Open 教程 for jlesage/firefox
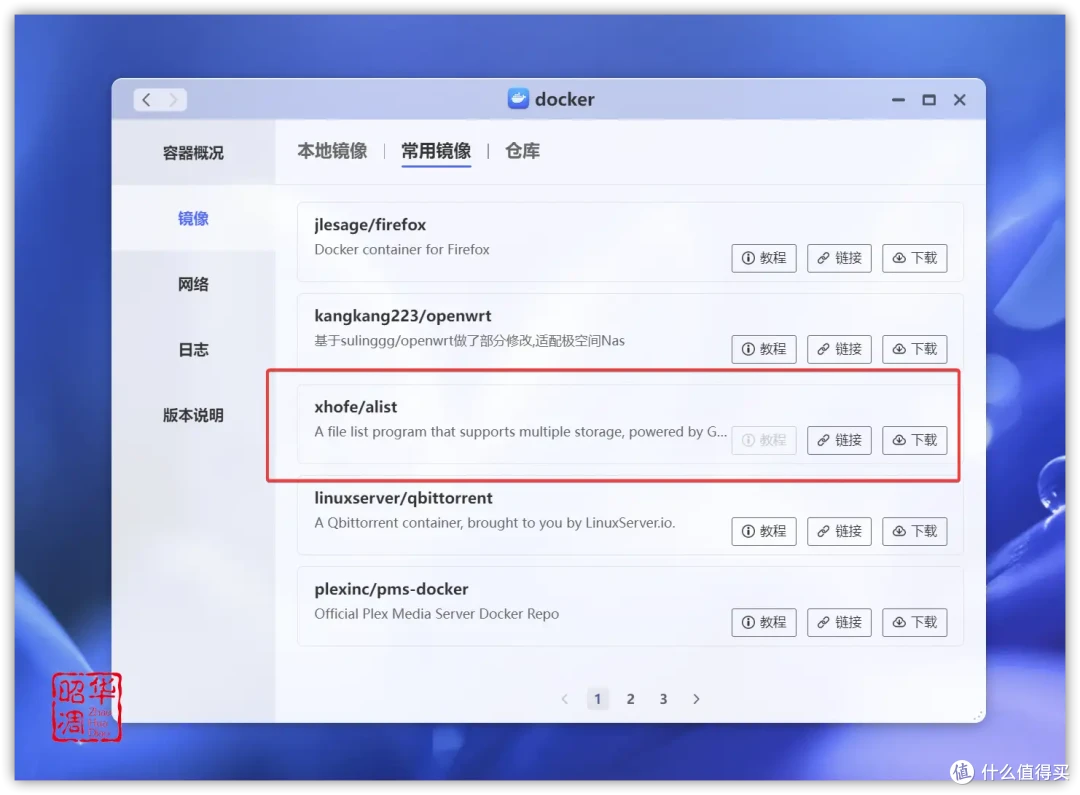The width and height of the screenshot is (1080, 795). 764,258
